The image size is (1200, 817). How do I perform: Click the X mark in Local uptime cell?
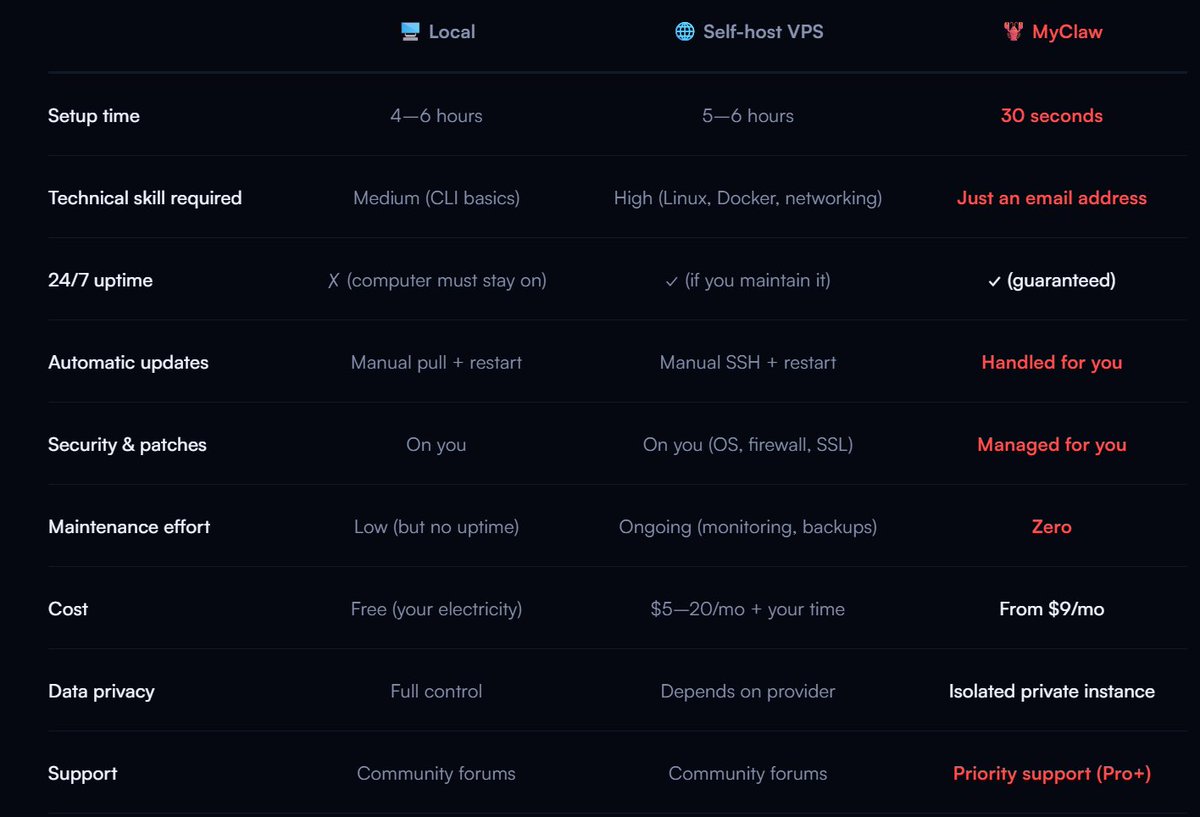(x=334, y=281)
